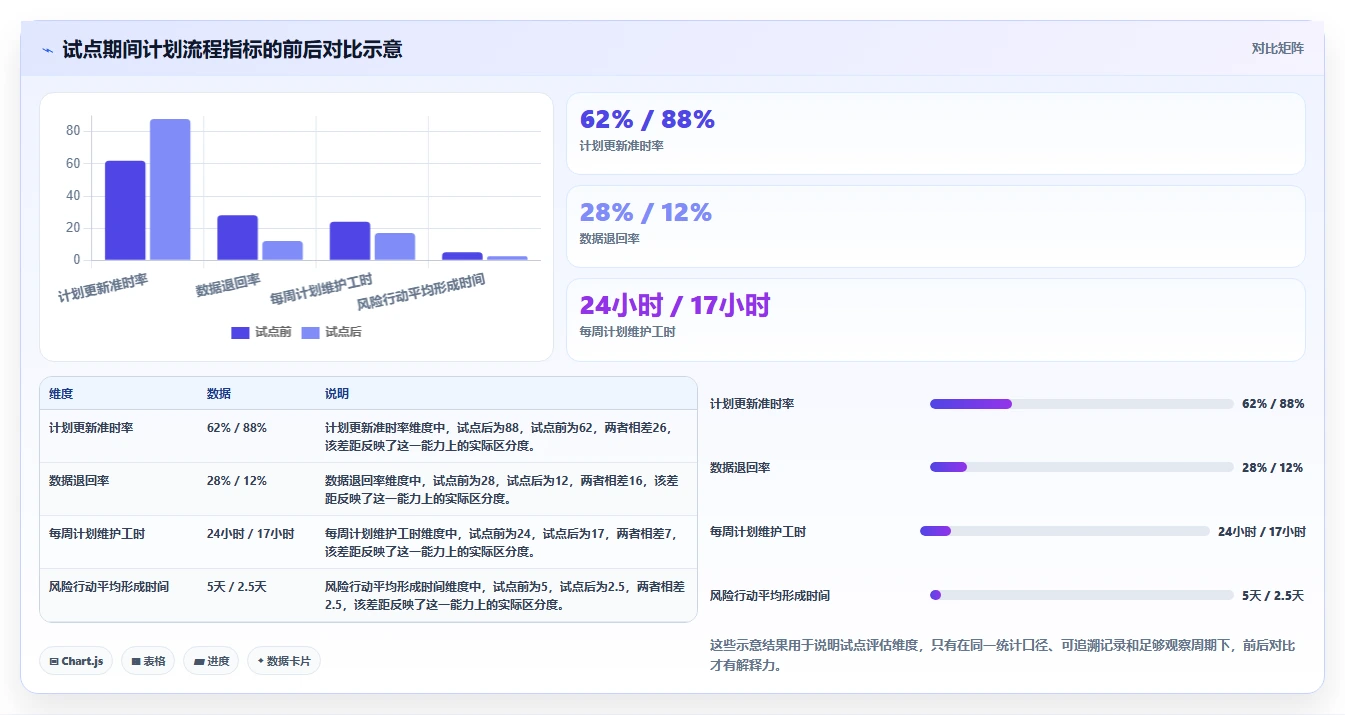Click the 进度 chip
Viewport: 1345px width, 715px height.
pos(211,661)
